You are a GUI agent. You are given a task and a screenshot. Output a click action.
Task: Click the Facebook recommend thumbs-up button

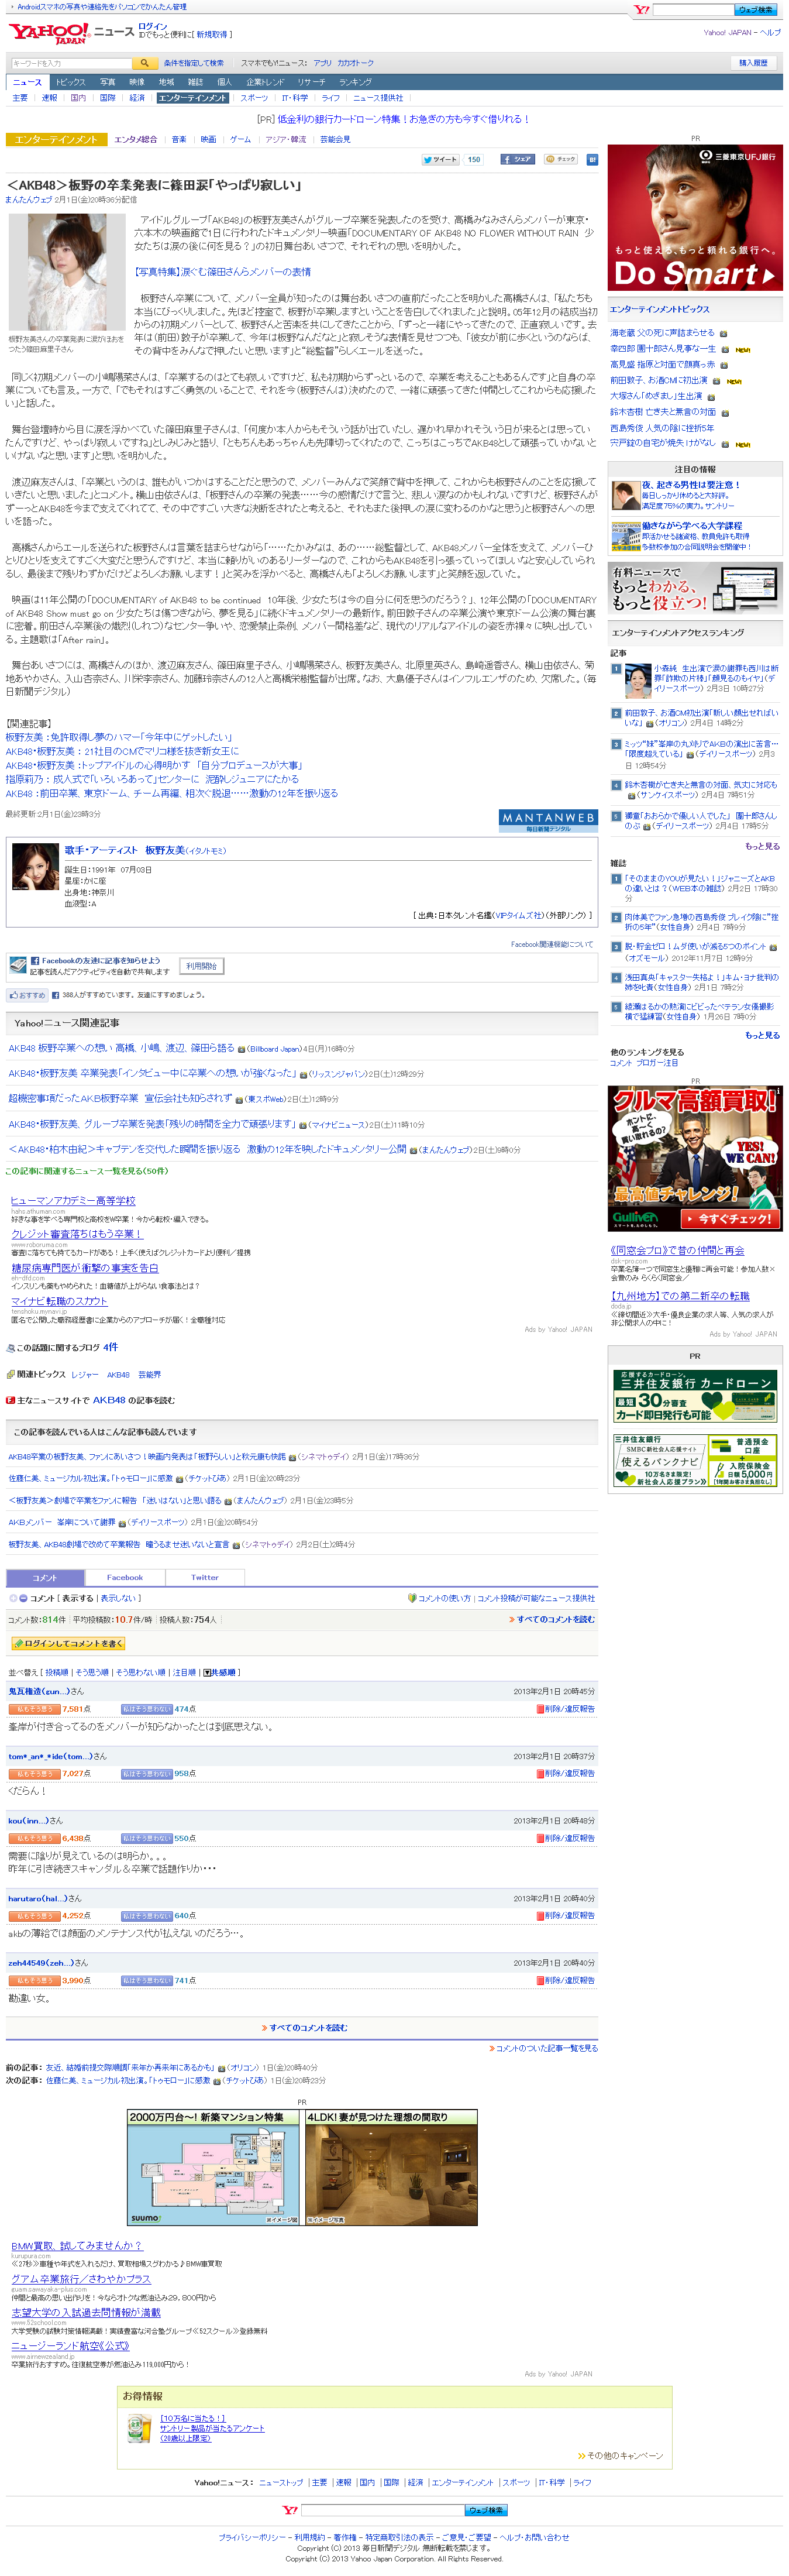tap(28, 995)
